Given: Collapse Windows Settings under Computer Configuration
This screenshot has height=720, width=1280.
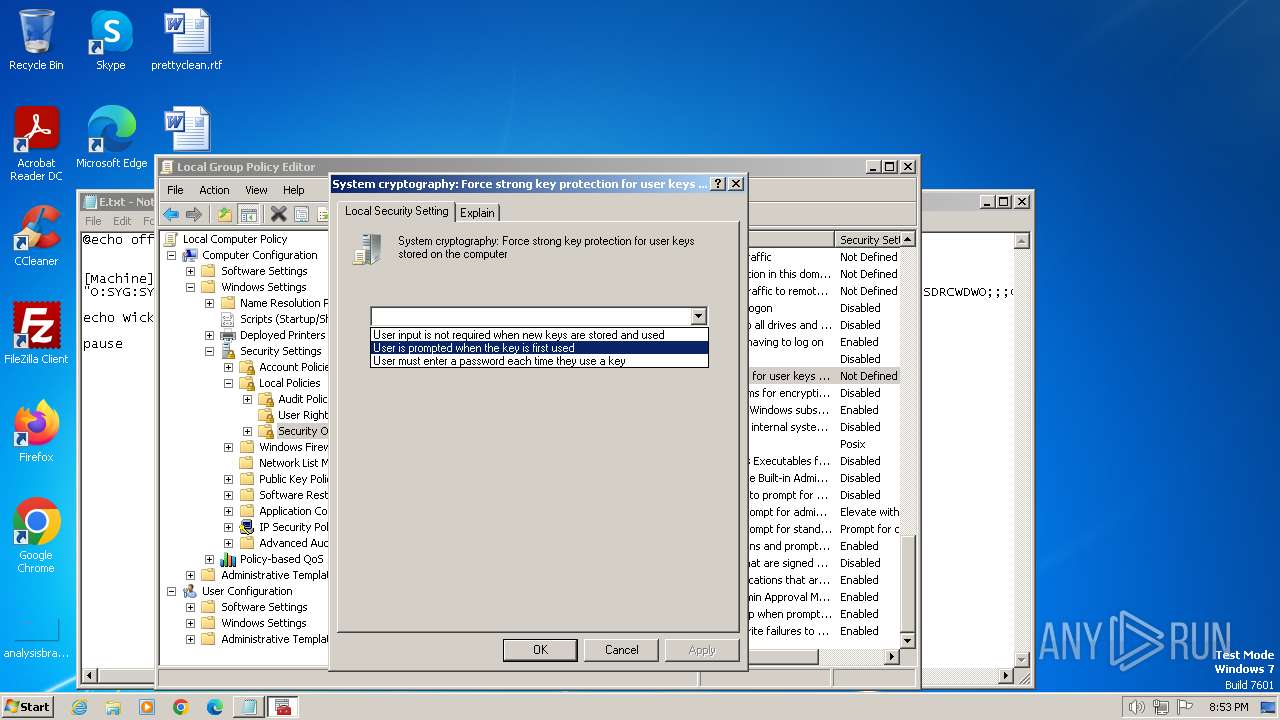Looking at the screenshot, I should [190, 287].
